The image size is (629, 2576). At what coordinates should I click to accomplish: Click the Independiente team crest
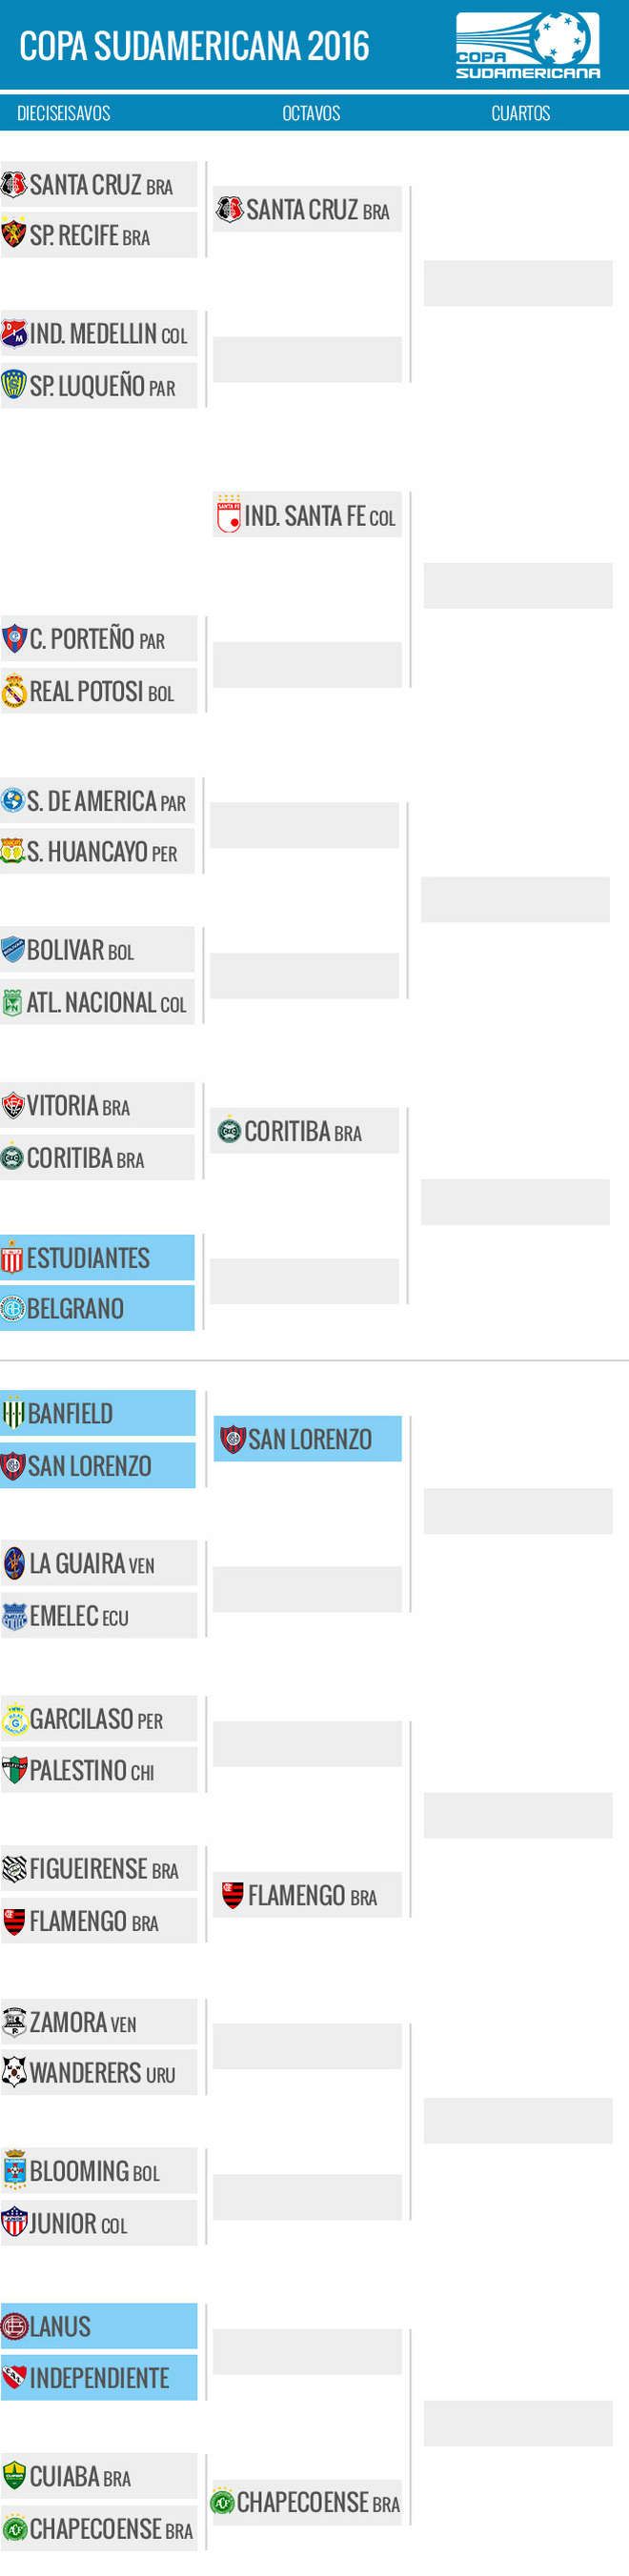coord(14,2378)
